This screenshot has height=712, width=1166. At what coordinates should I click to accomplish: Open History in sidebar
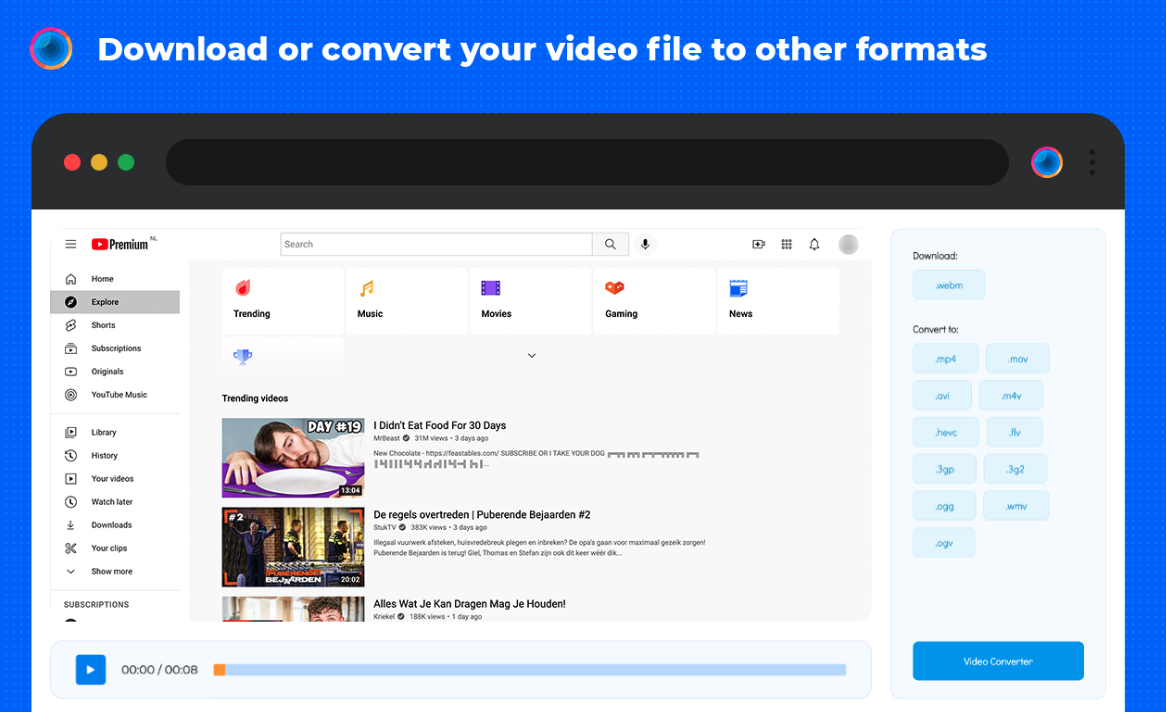click(x=115, y=455)
